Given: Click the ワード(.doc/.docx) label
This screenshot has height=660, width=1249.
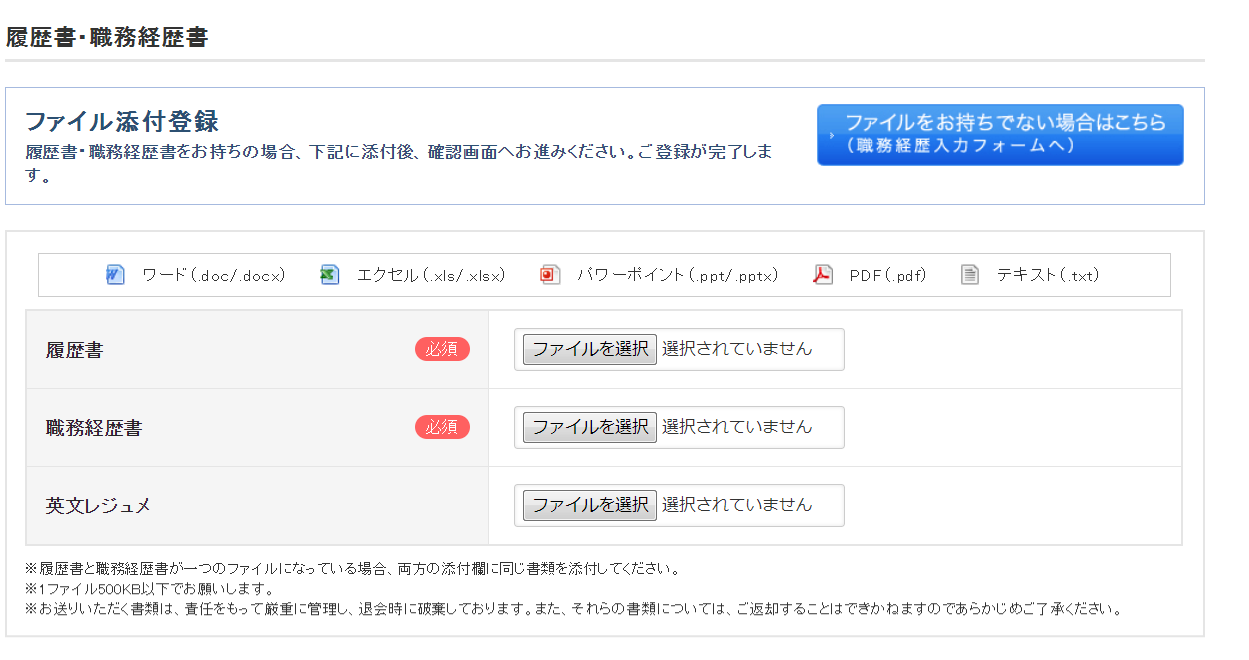Looking at the screenshot, I should tap(214, 275).
